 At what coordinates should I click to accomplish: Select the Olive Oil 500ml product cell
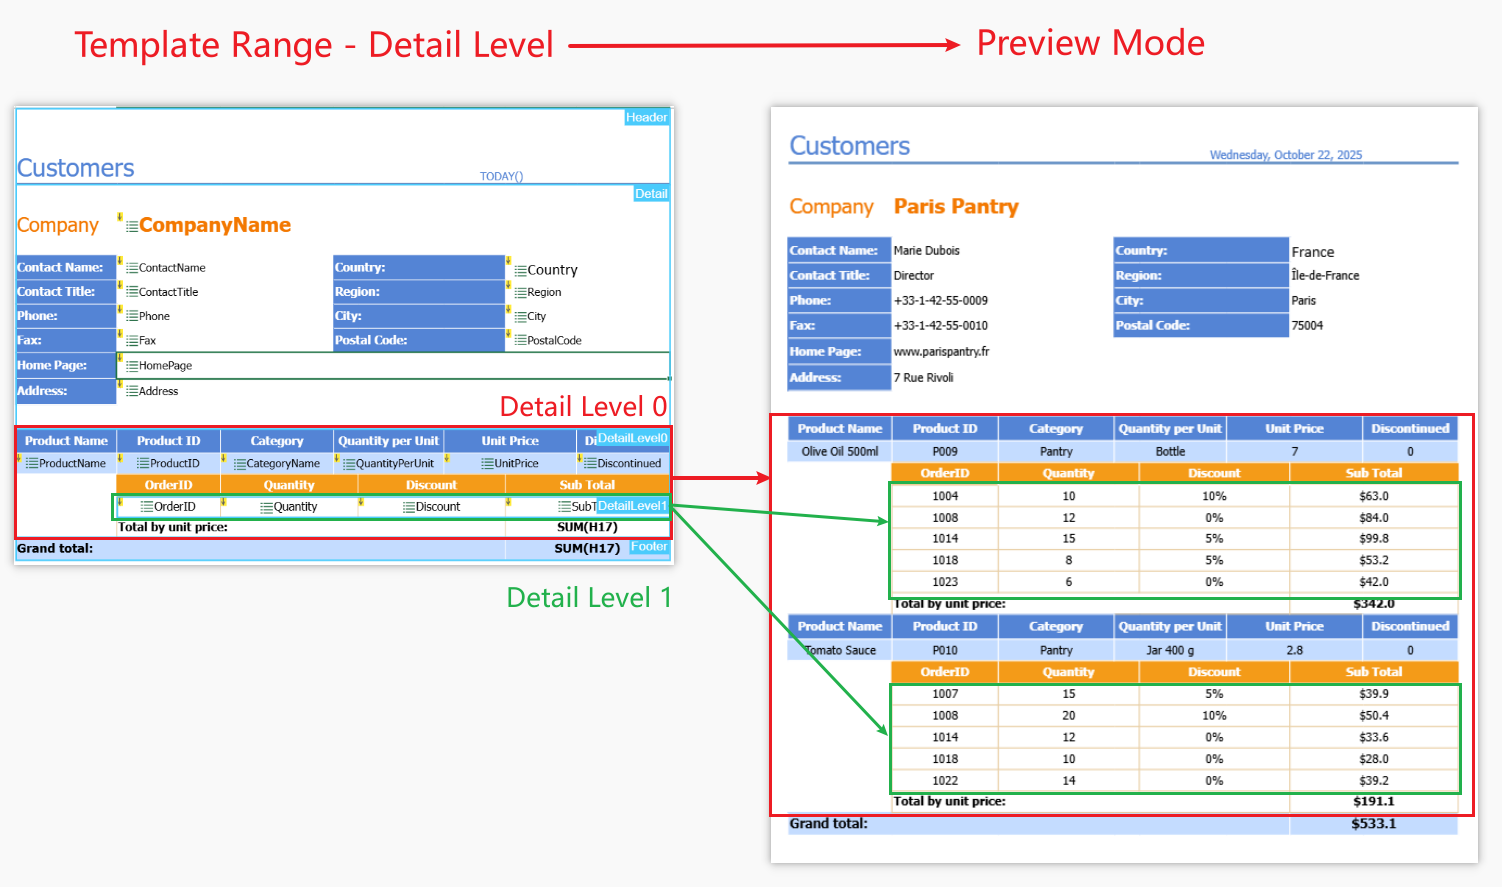(840, 452)
